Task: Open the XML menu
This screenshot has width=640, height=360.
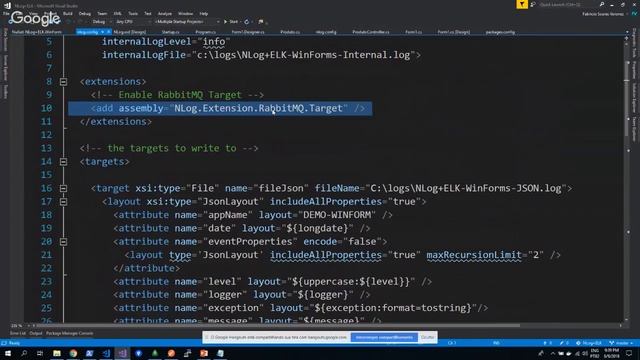Action: coord(118,13)
